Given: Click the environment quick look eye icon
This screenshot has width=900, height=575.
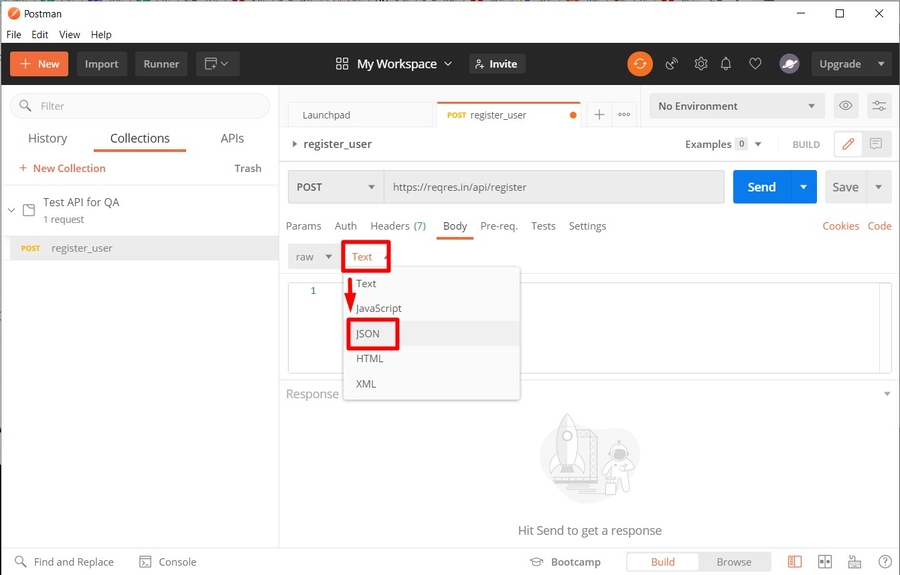Looking at the screenshot, I should [846, 106].
